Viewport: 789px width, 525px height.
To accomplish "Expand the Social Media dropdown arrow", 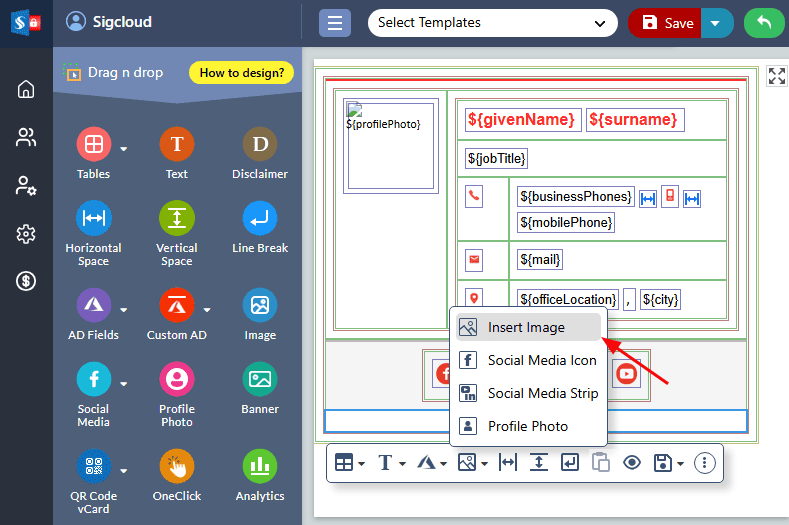I will 124,384.
